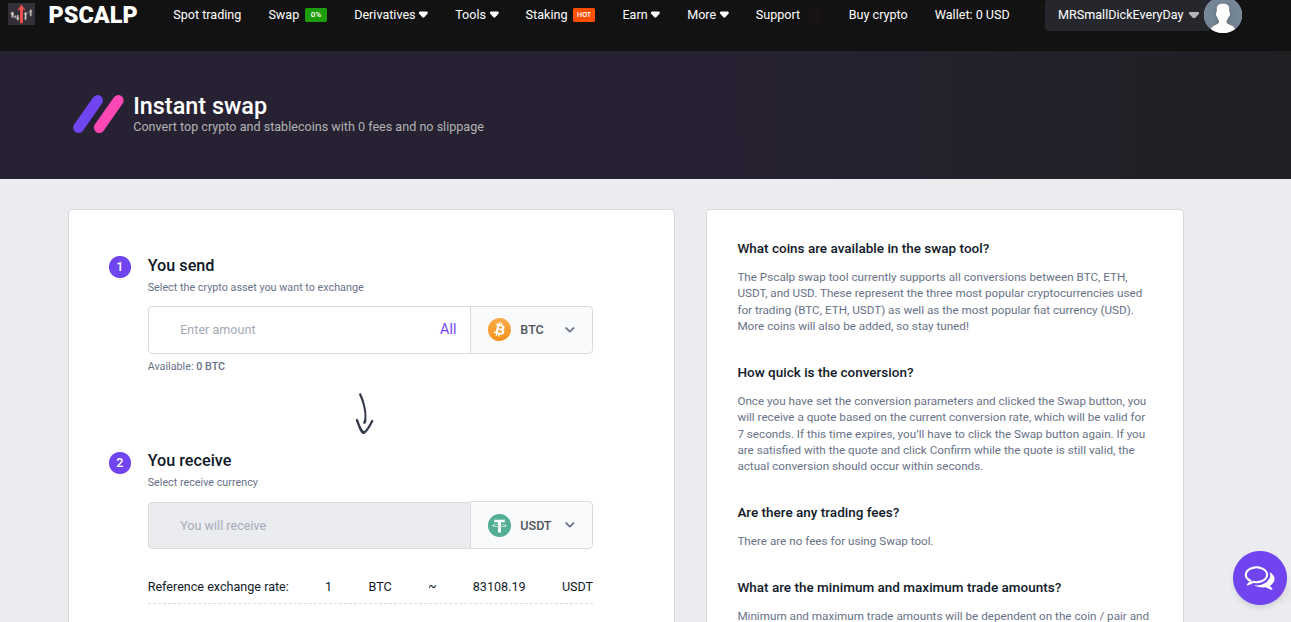
Task: Open the Support page
Action: (x=778, y=15)
